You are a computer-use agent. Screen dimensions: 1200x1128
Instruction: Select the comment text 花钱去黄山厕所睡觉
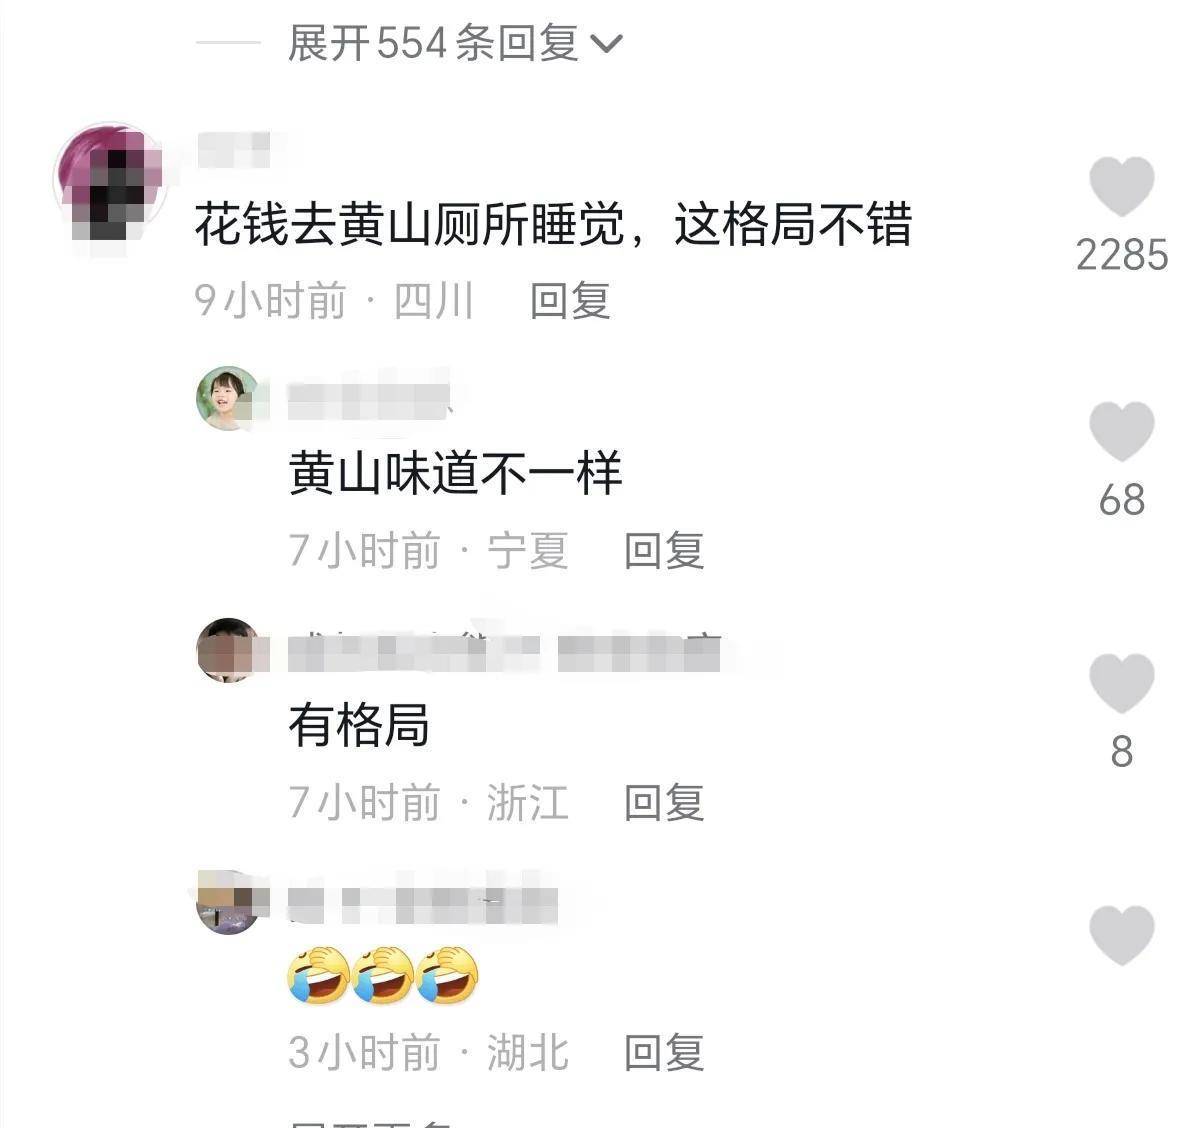pos(410,224)
